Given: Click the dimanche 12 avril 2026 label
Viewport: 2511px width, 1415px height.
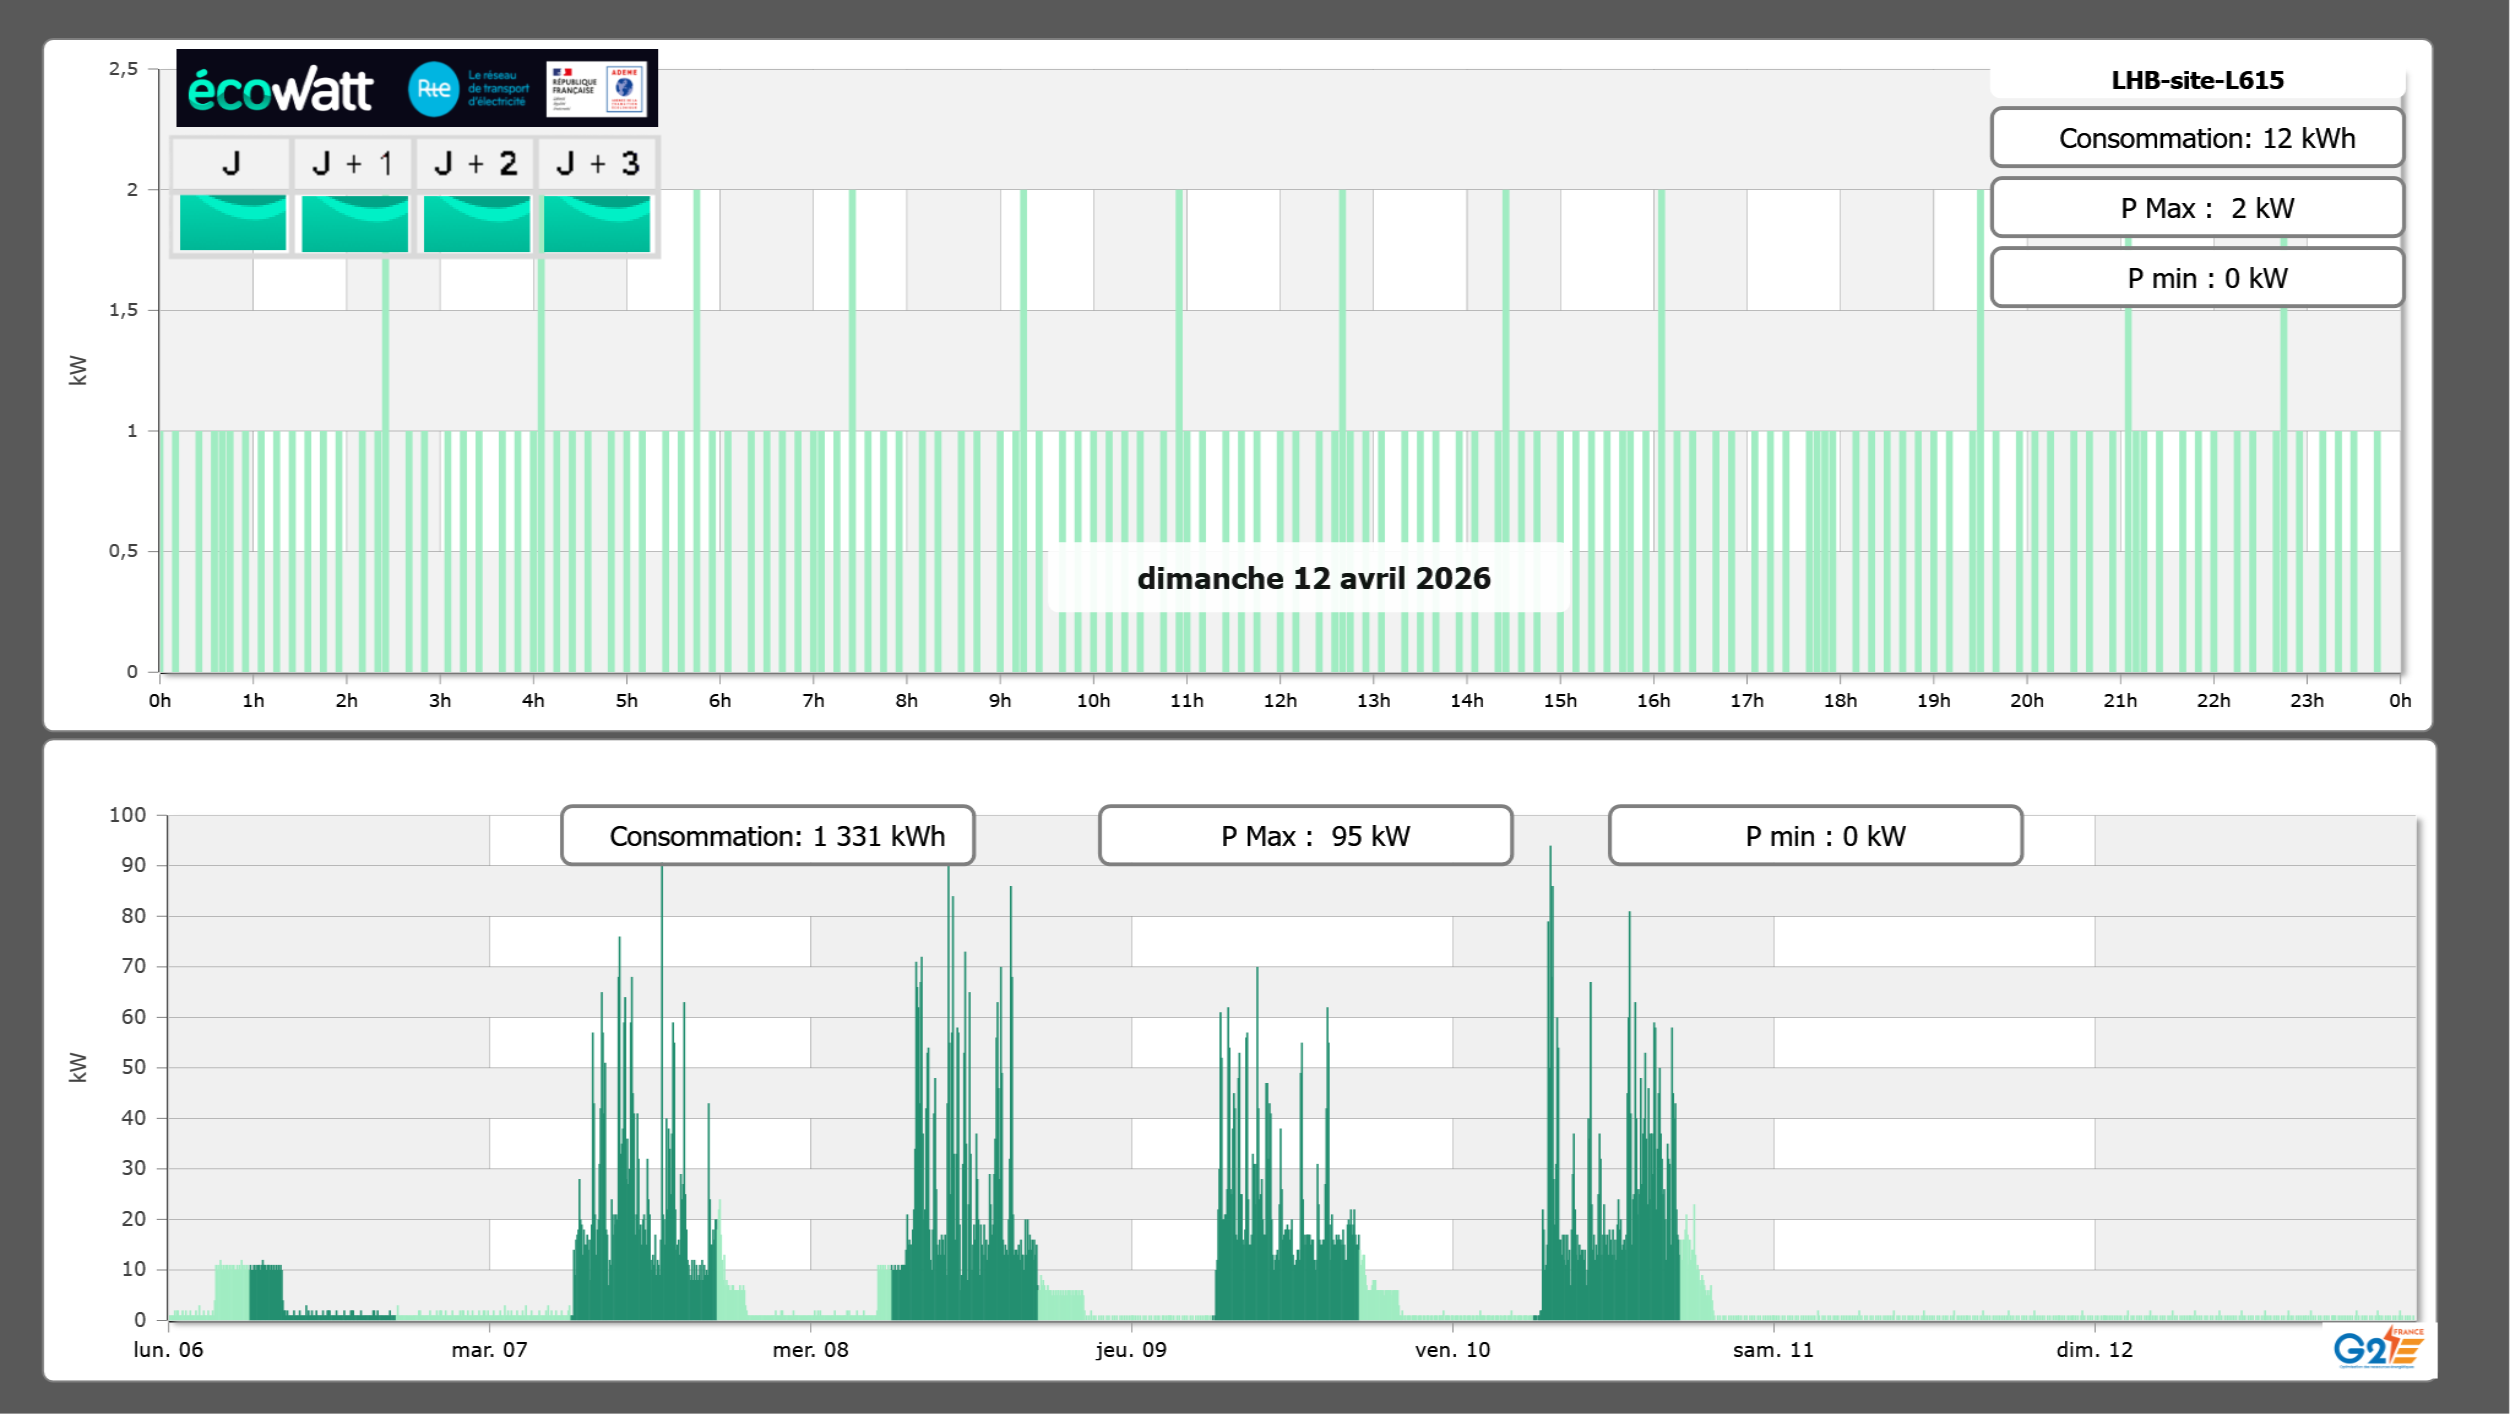Looking at the screenshot, I should 1313,578.
